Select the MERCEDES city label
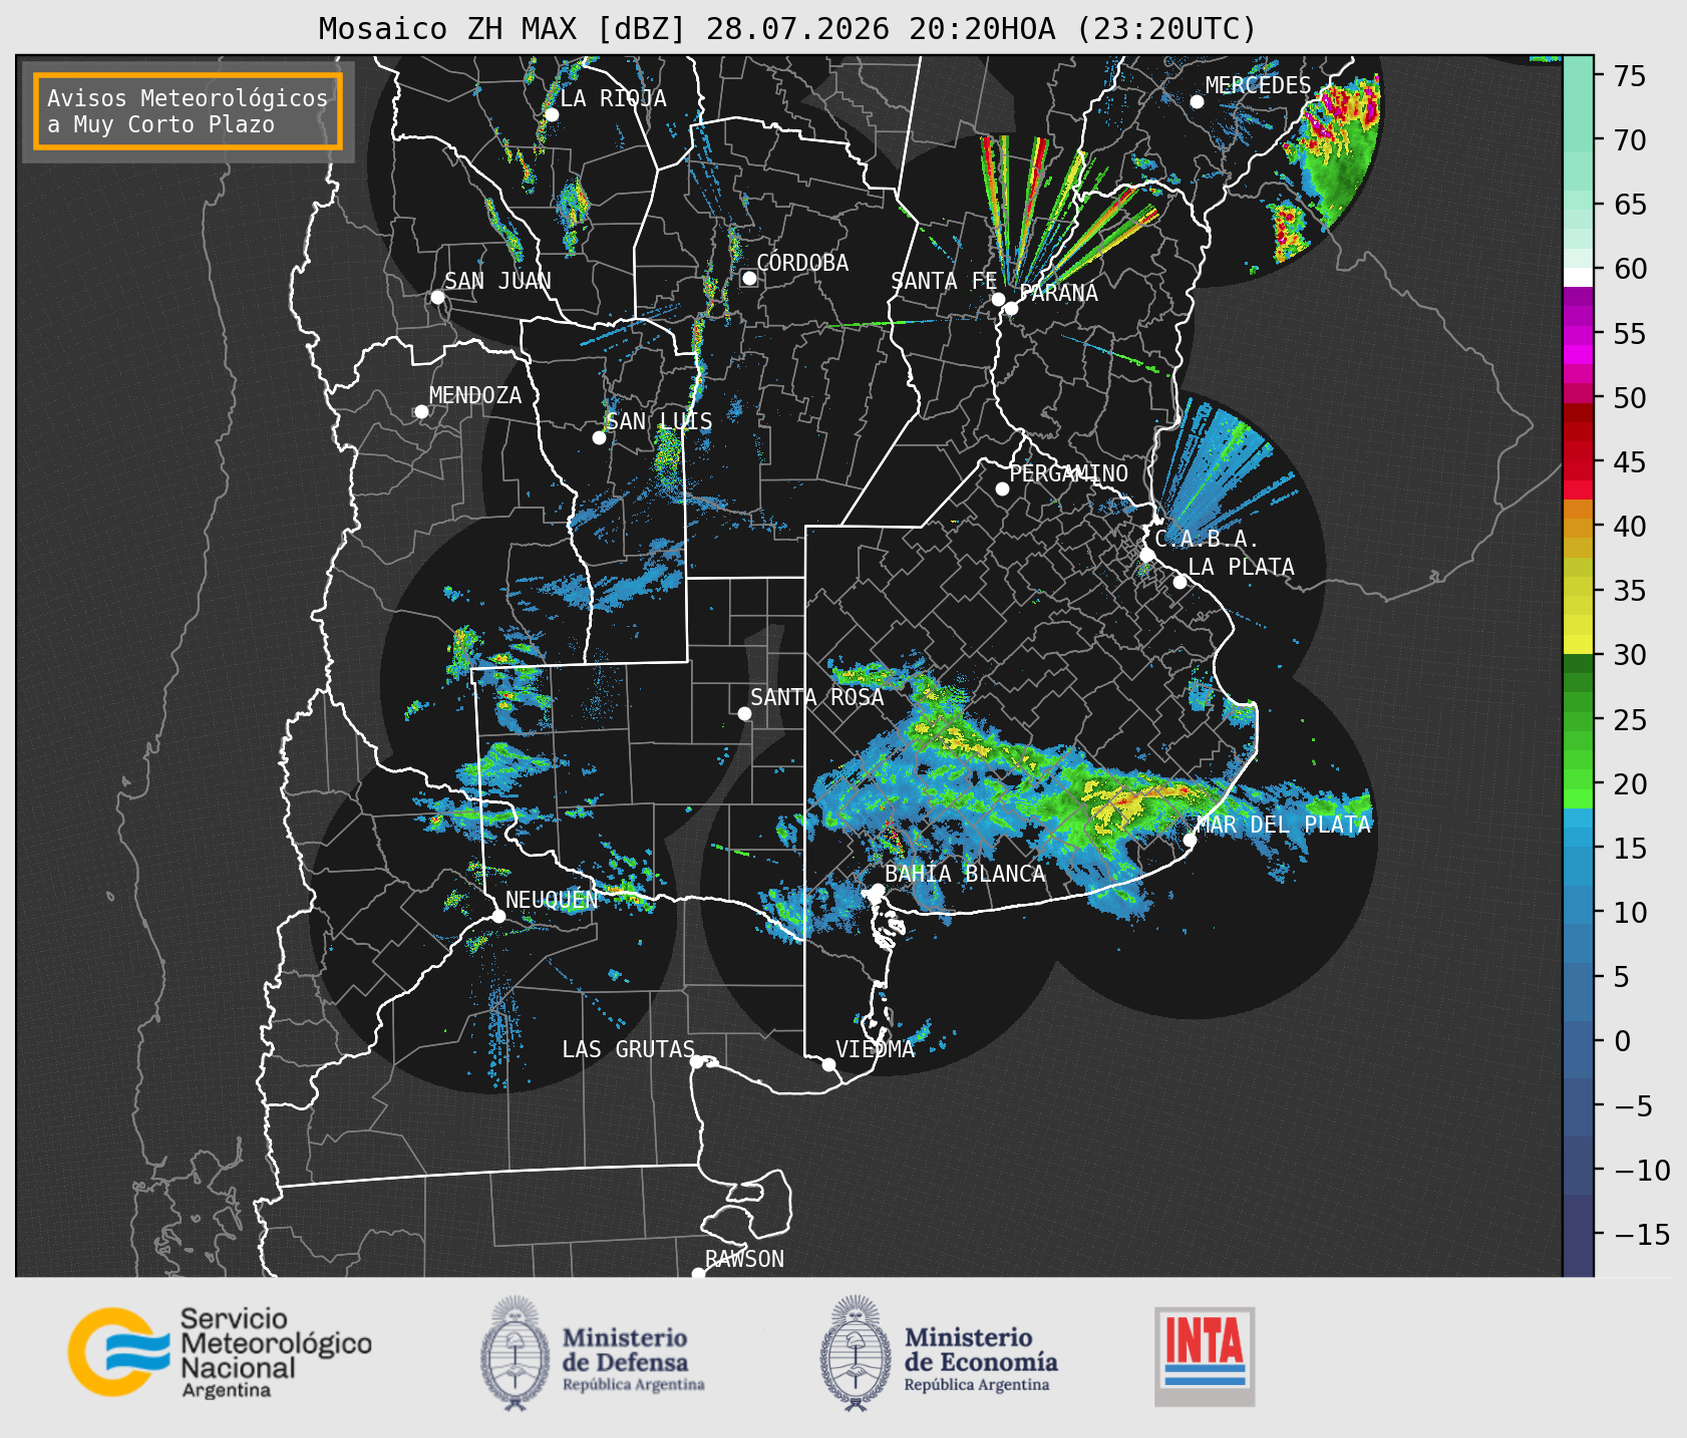 tap(1258, 86)
